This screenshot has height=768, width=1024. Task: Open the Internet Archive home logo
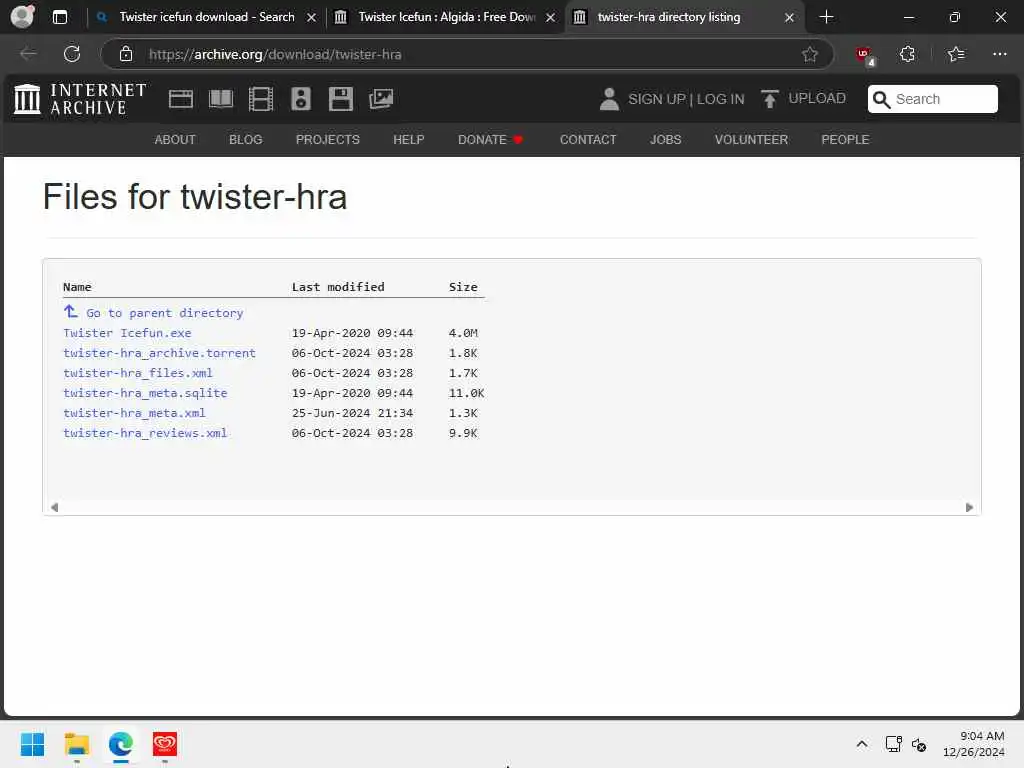pos(80,99)
